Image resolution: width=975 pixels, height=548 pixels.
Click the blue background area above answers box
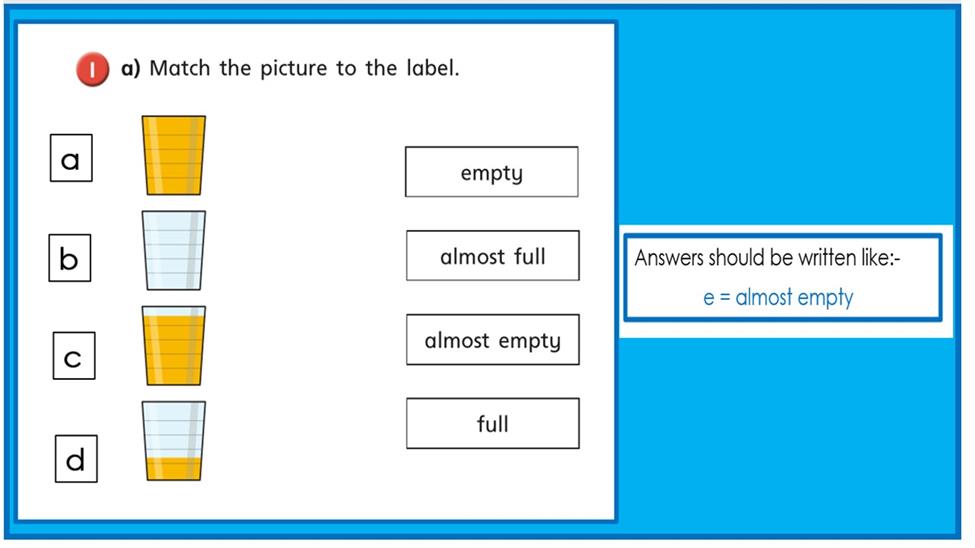click(x=787, y=118)
